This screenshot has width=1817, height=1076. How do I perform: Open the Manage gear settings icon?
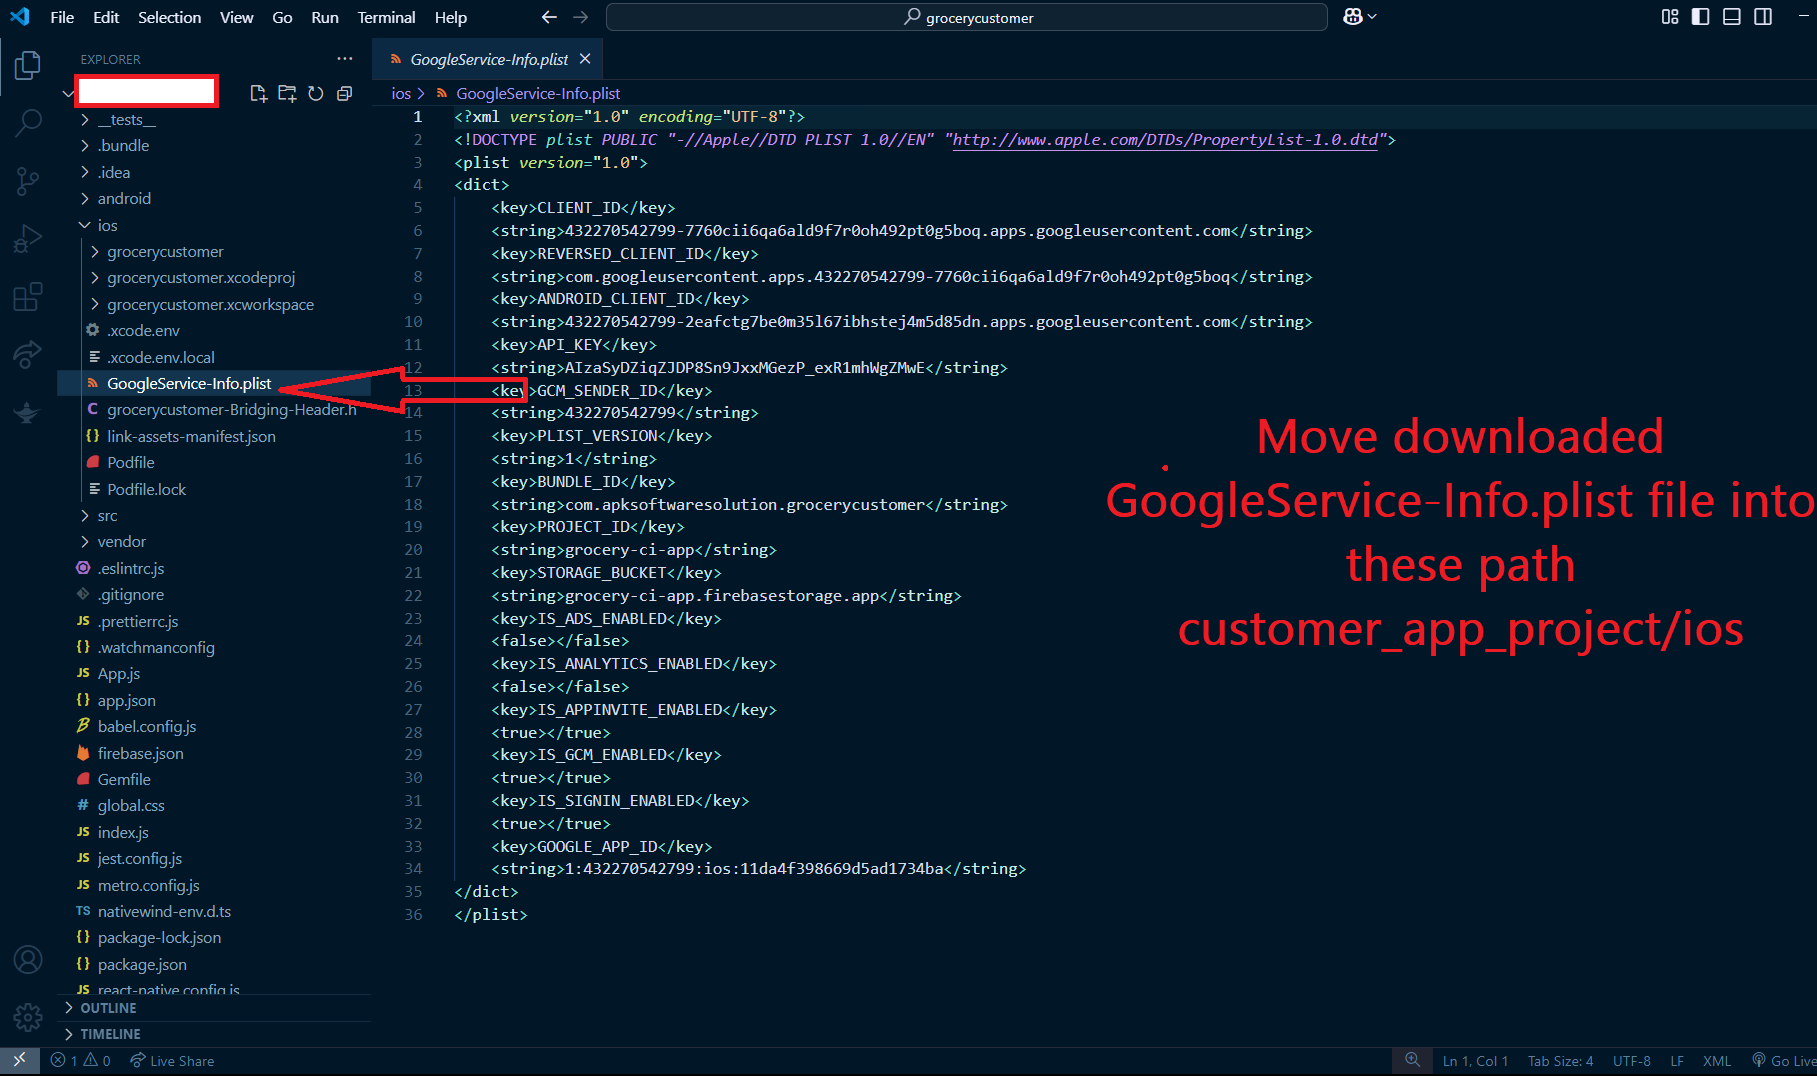pos(28,1017)
